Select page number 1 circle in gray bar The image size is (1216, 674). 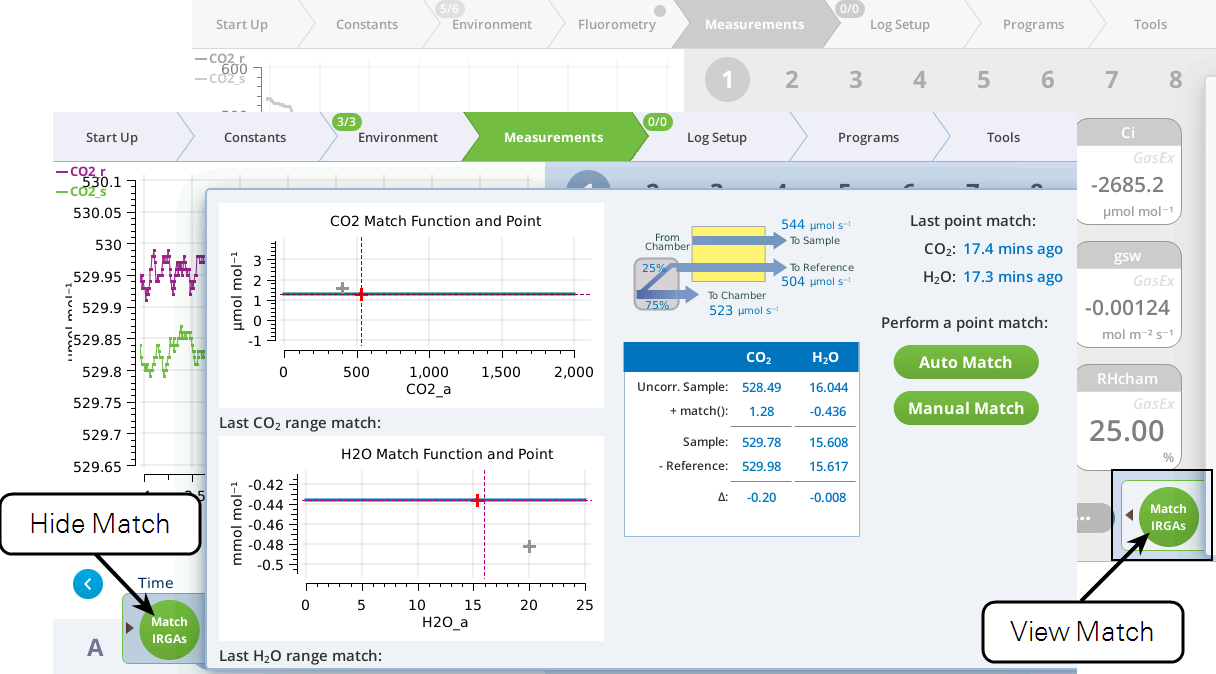727,80
